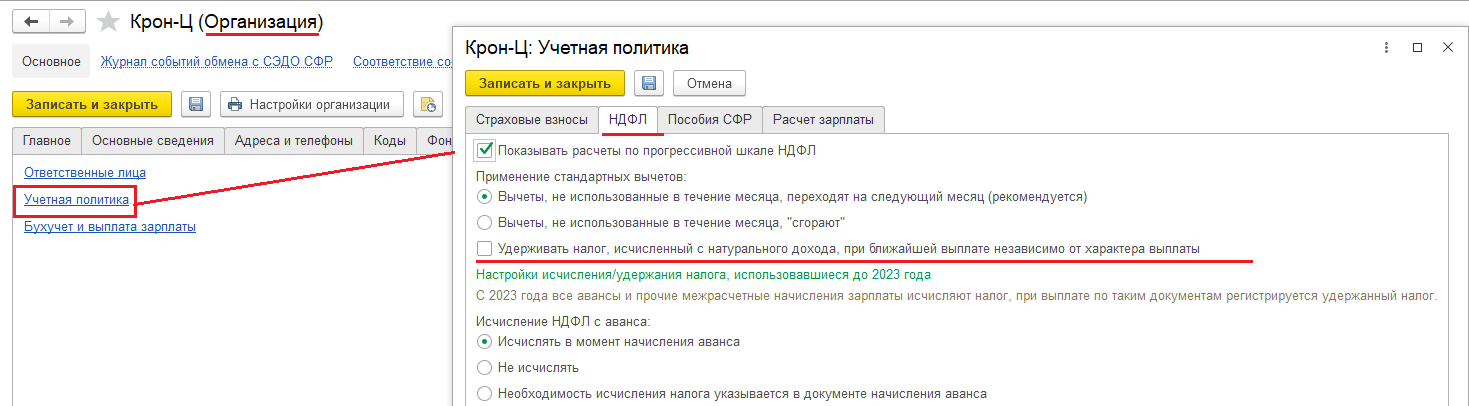Click the document history icon right of Настройки организации
The image size is (1469, 406).
[428, 104]
